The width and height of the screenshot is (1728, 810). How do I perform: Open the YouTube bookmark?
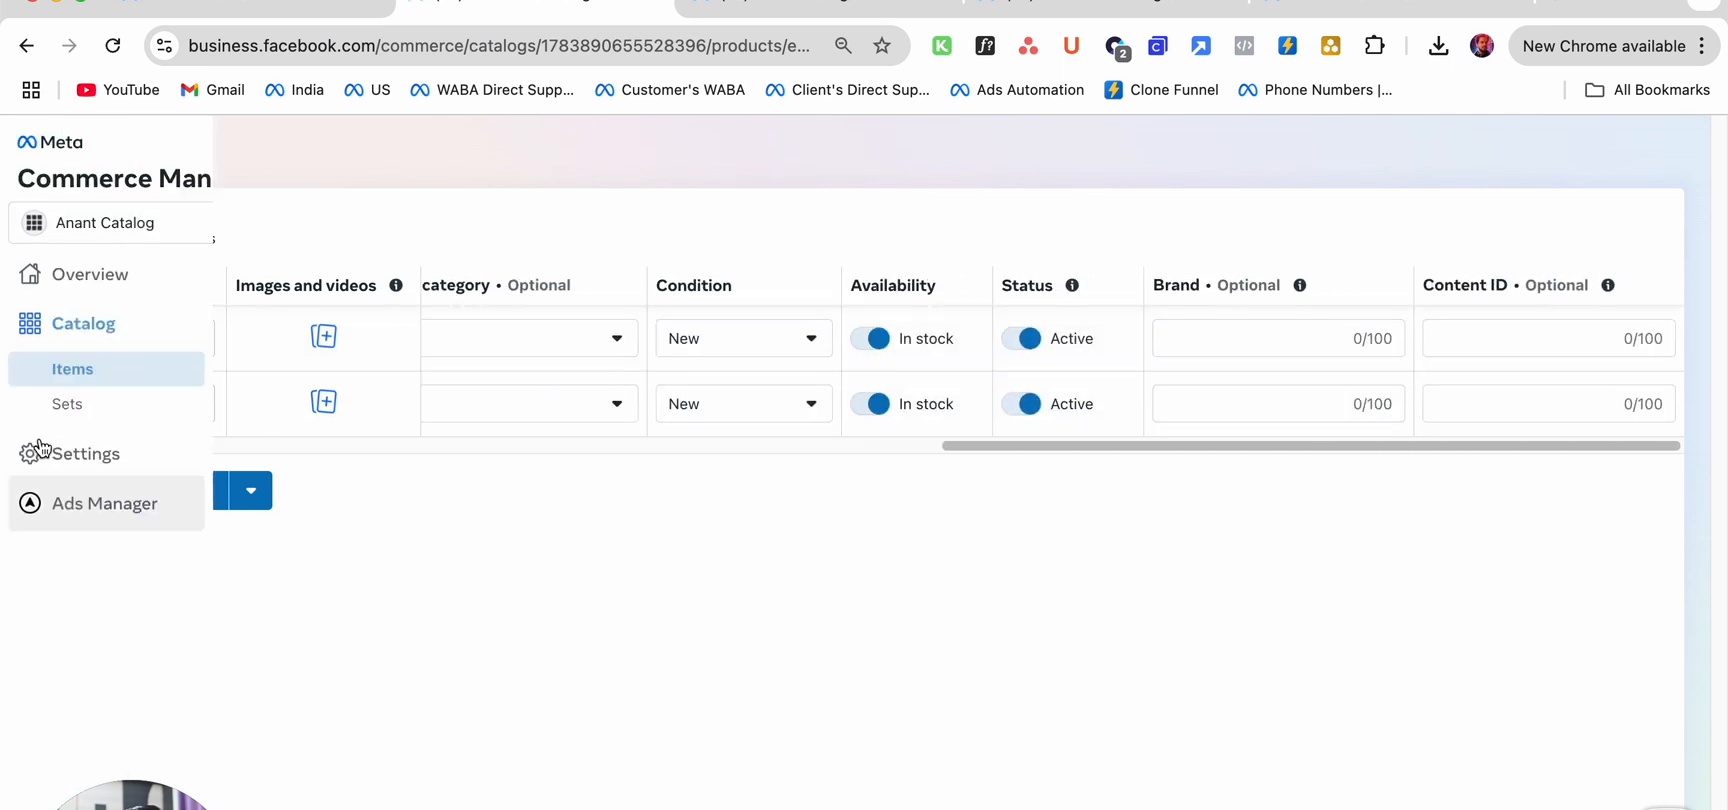(118, 90)
